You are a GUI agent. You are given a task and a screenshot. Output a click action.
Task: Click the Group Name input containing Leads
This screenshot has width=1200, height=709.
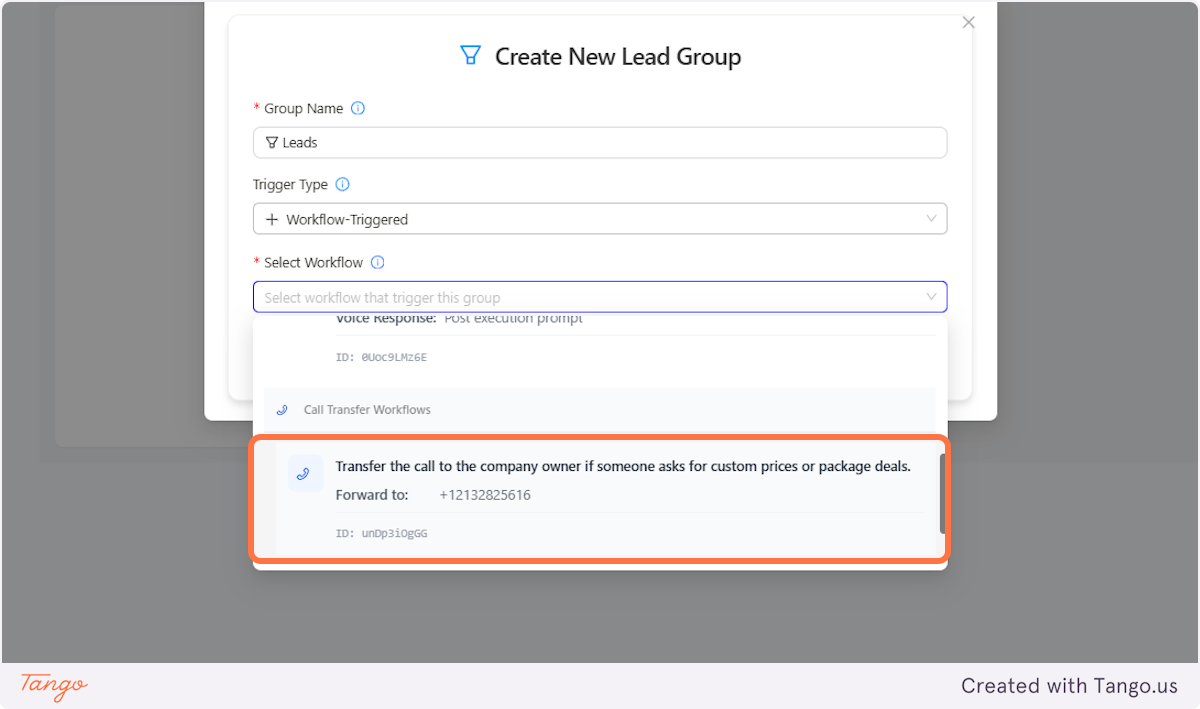(x=600, y=142)
